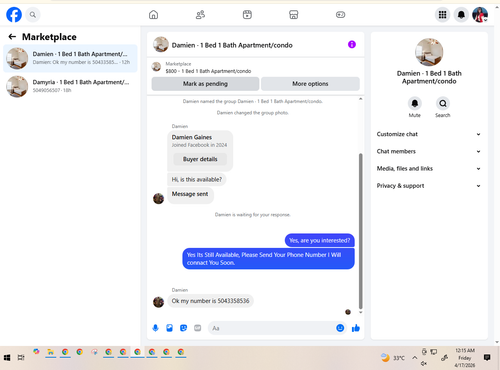Screen dimensions: 500x370
Task: Click the group photo in chat header
Action: pyautogui.click(x=160, y=44)
